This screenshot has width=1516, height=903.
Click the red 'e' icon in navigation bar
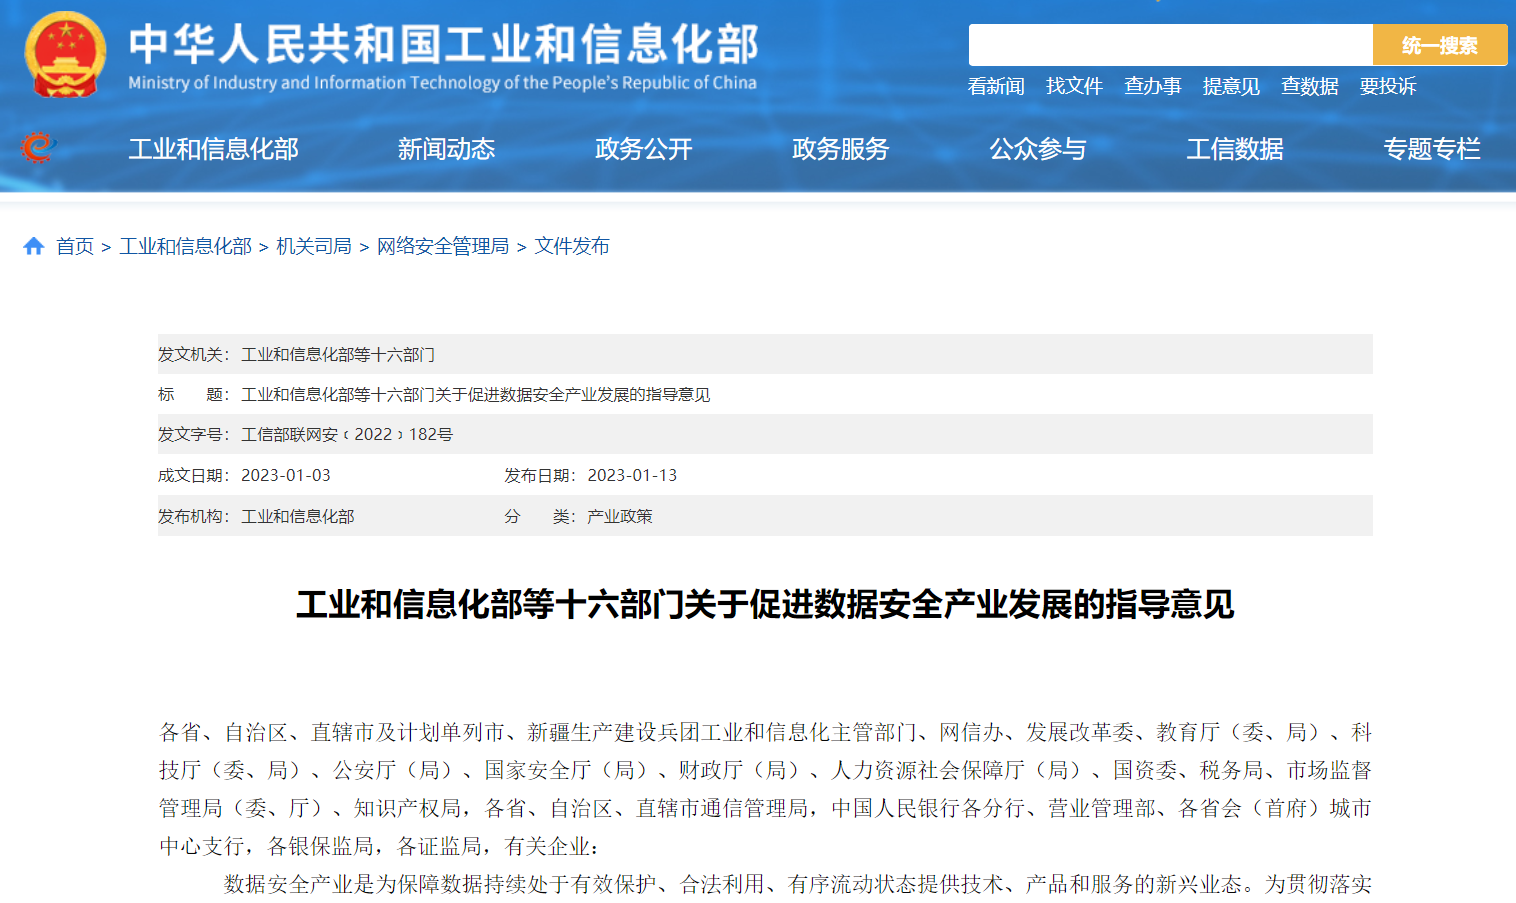pos(37,148)
